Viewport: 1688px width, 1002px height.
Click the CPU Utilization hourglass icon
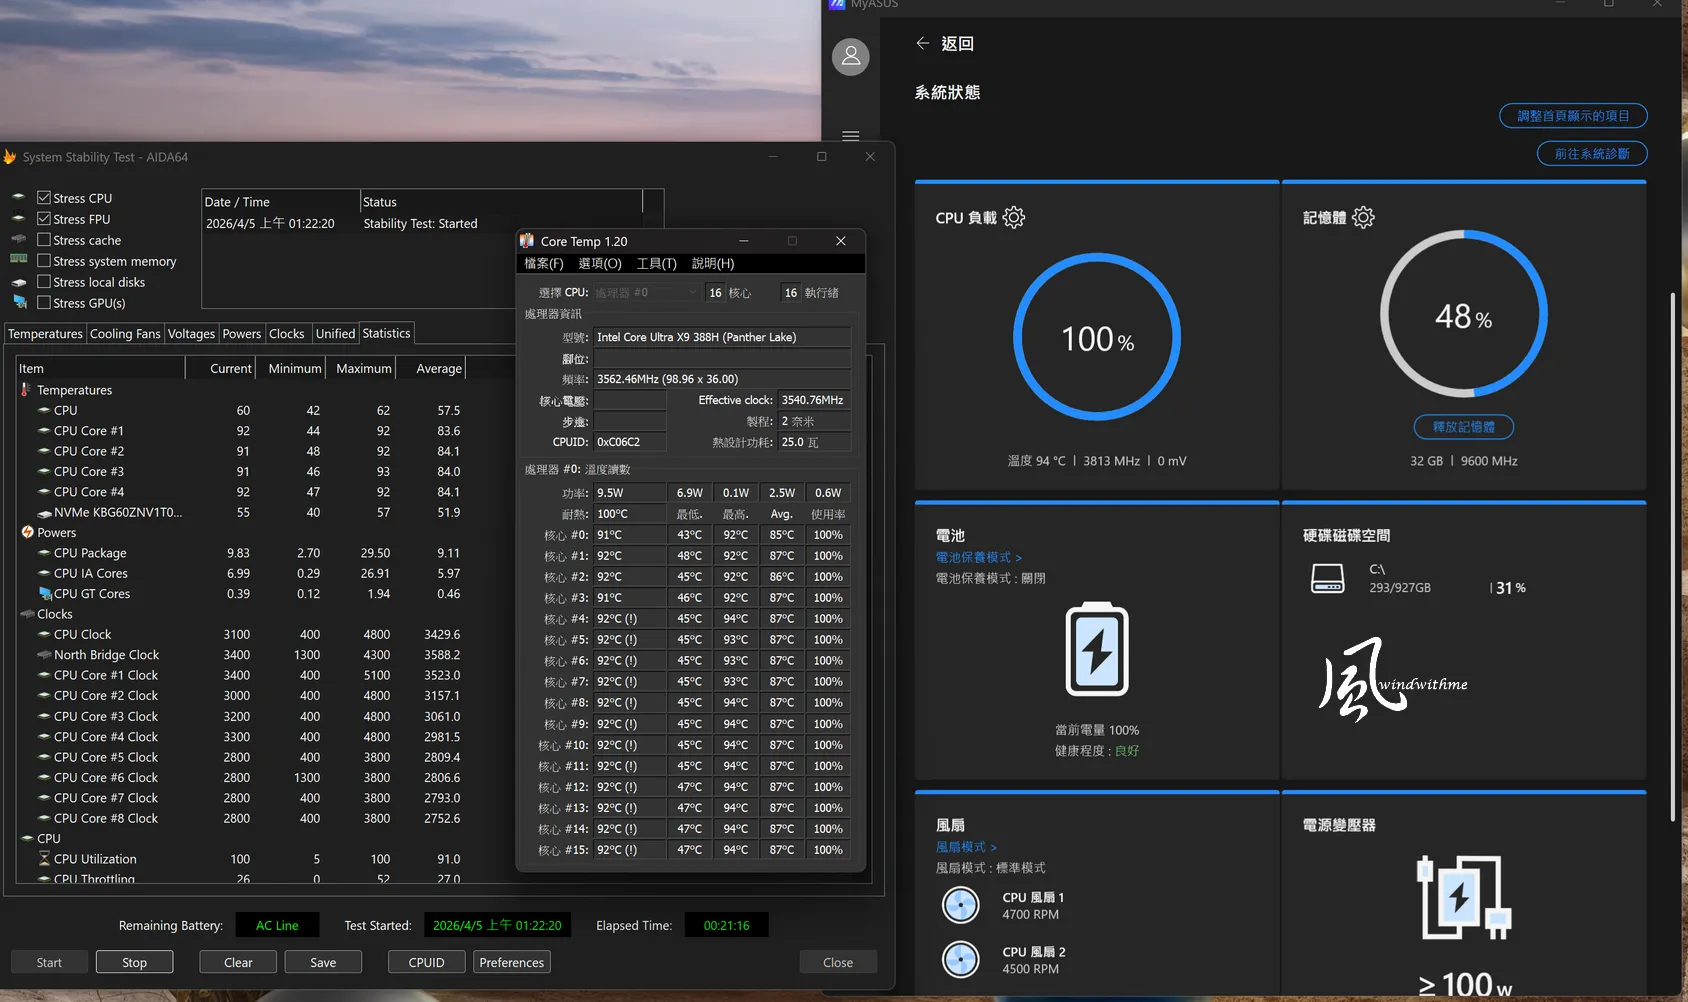[44, 859]
